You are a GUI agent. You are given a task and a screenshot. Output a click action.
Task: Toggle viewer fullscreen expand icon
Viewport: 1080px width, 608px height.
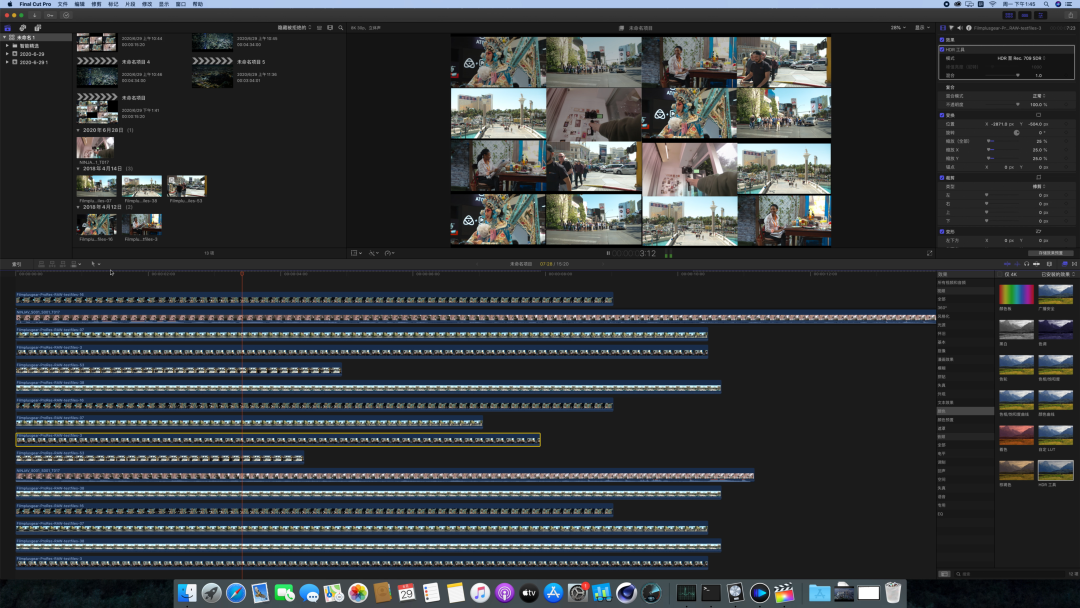click(x=929, y=253)
